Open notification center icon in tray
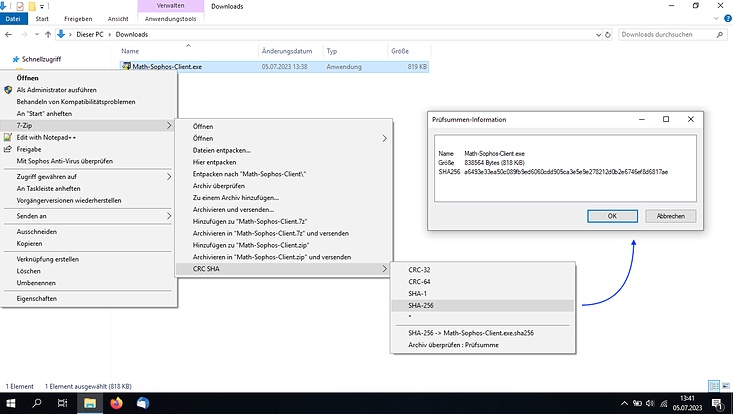Image resolution: width=733 pixels, height=414 pixels. click(718, 403)
